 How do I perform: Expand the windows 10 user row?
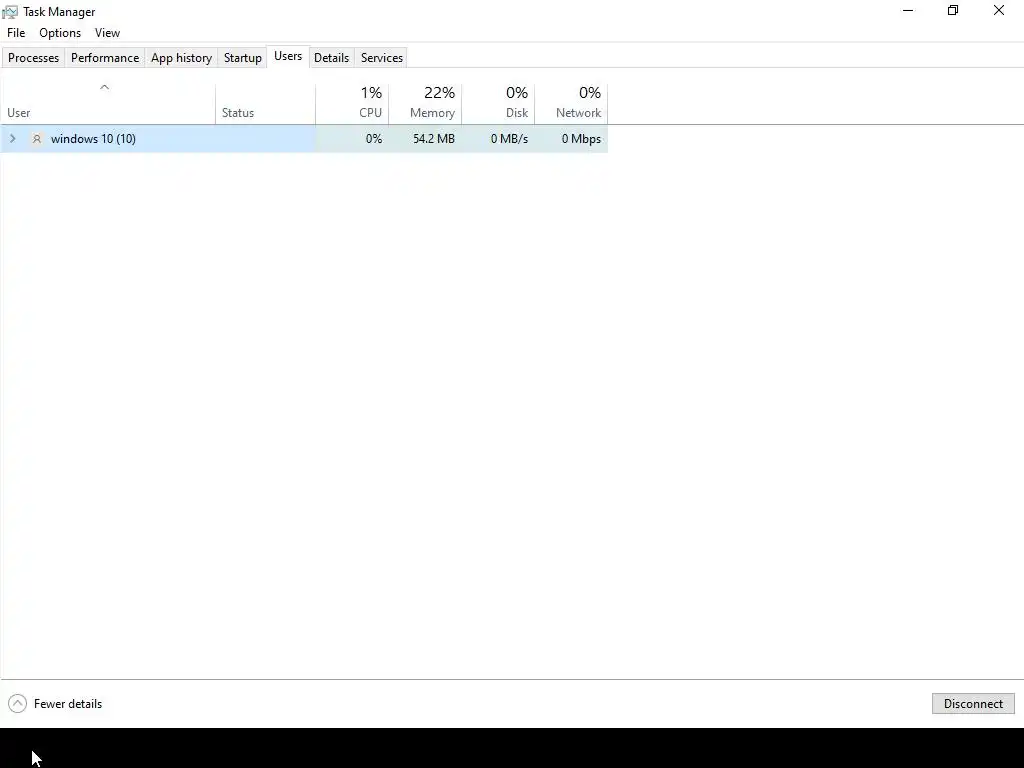(12, 138)
